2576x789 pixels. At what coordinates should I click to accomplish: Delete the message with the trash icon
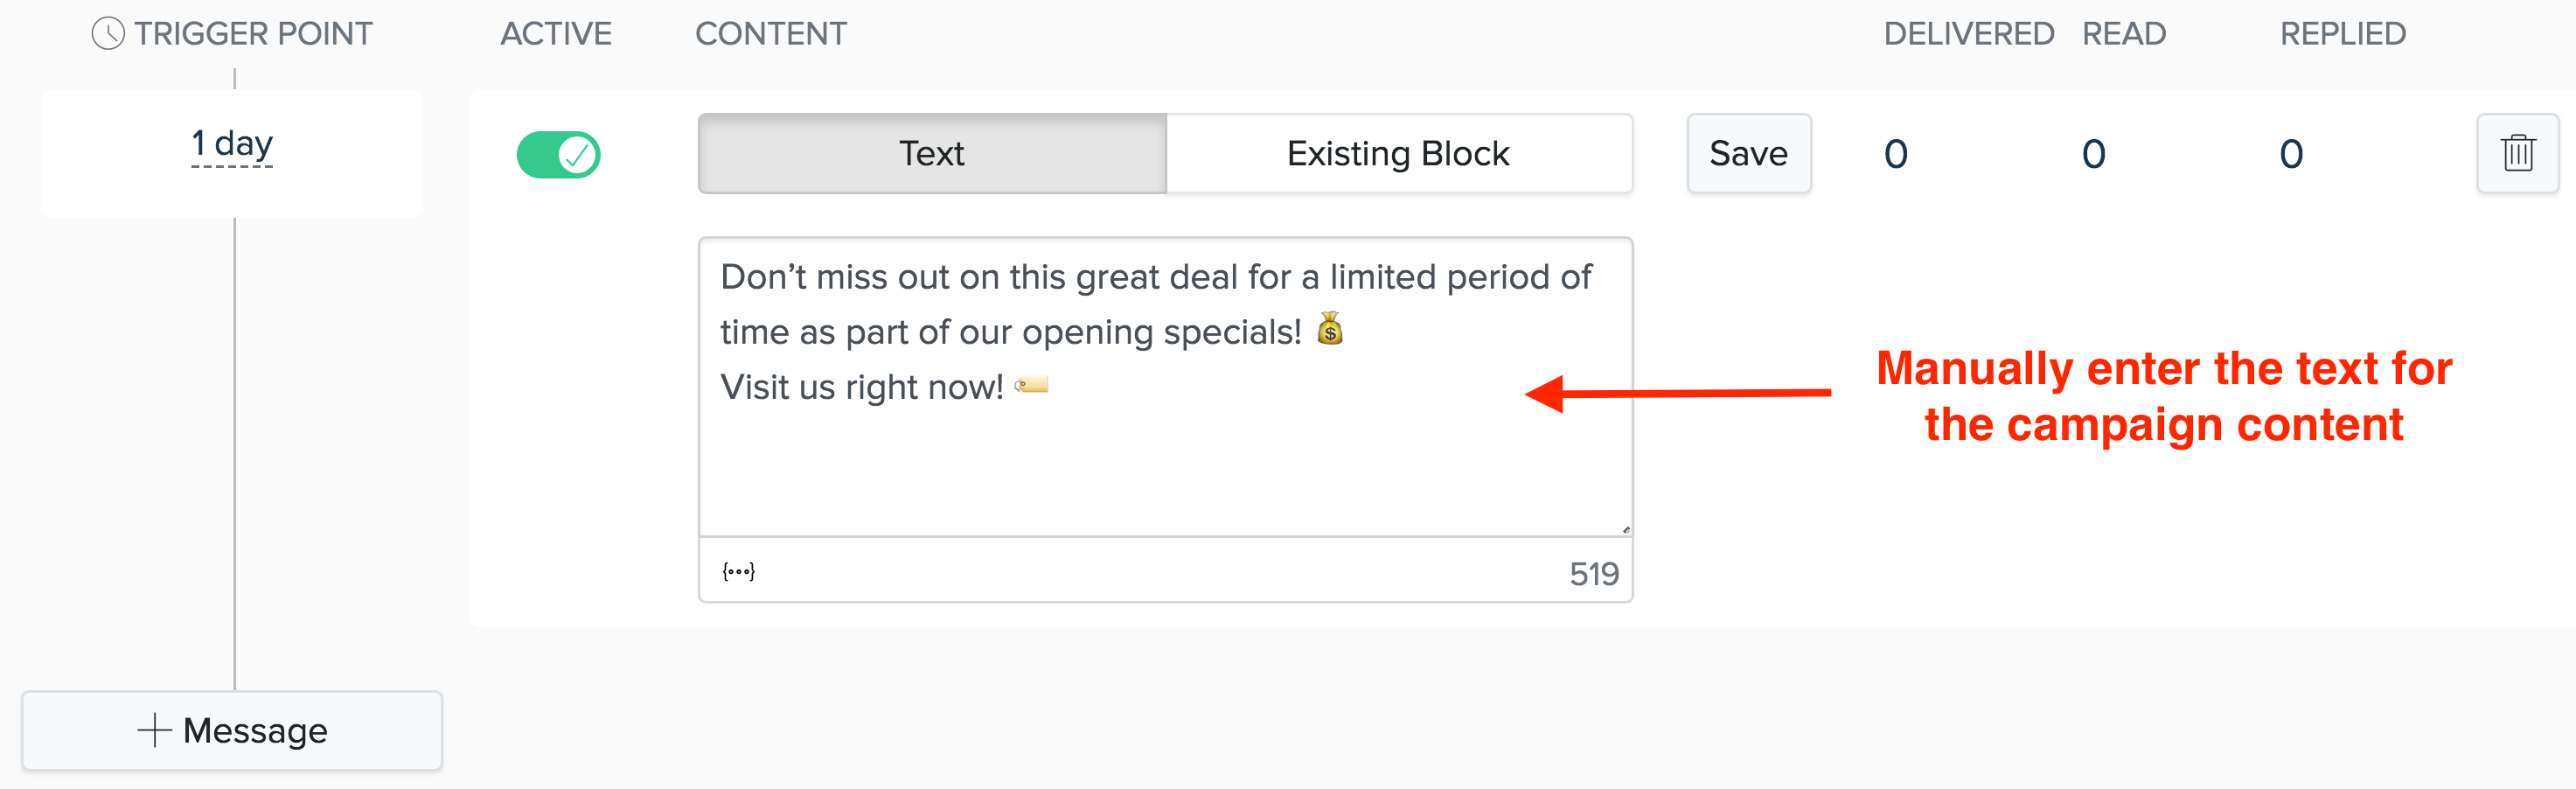click(2517, 154)
